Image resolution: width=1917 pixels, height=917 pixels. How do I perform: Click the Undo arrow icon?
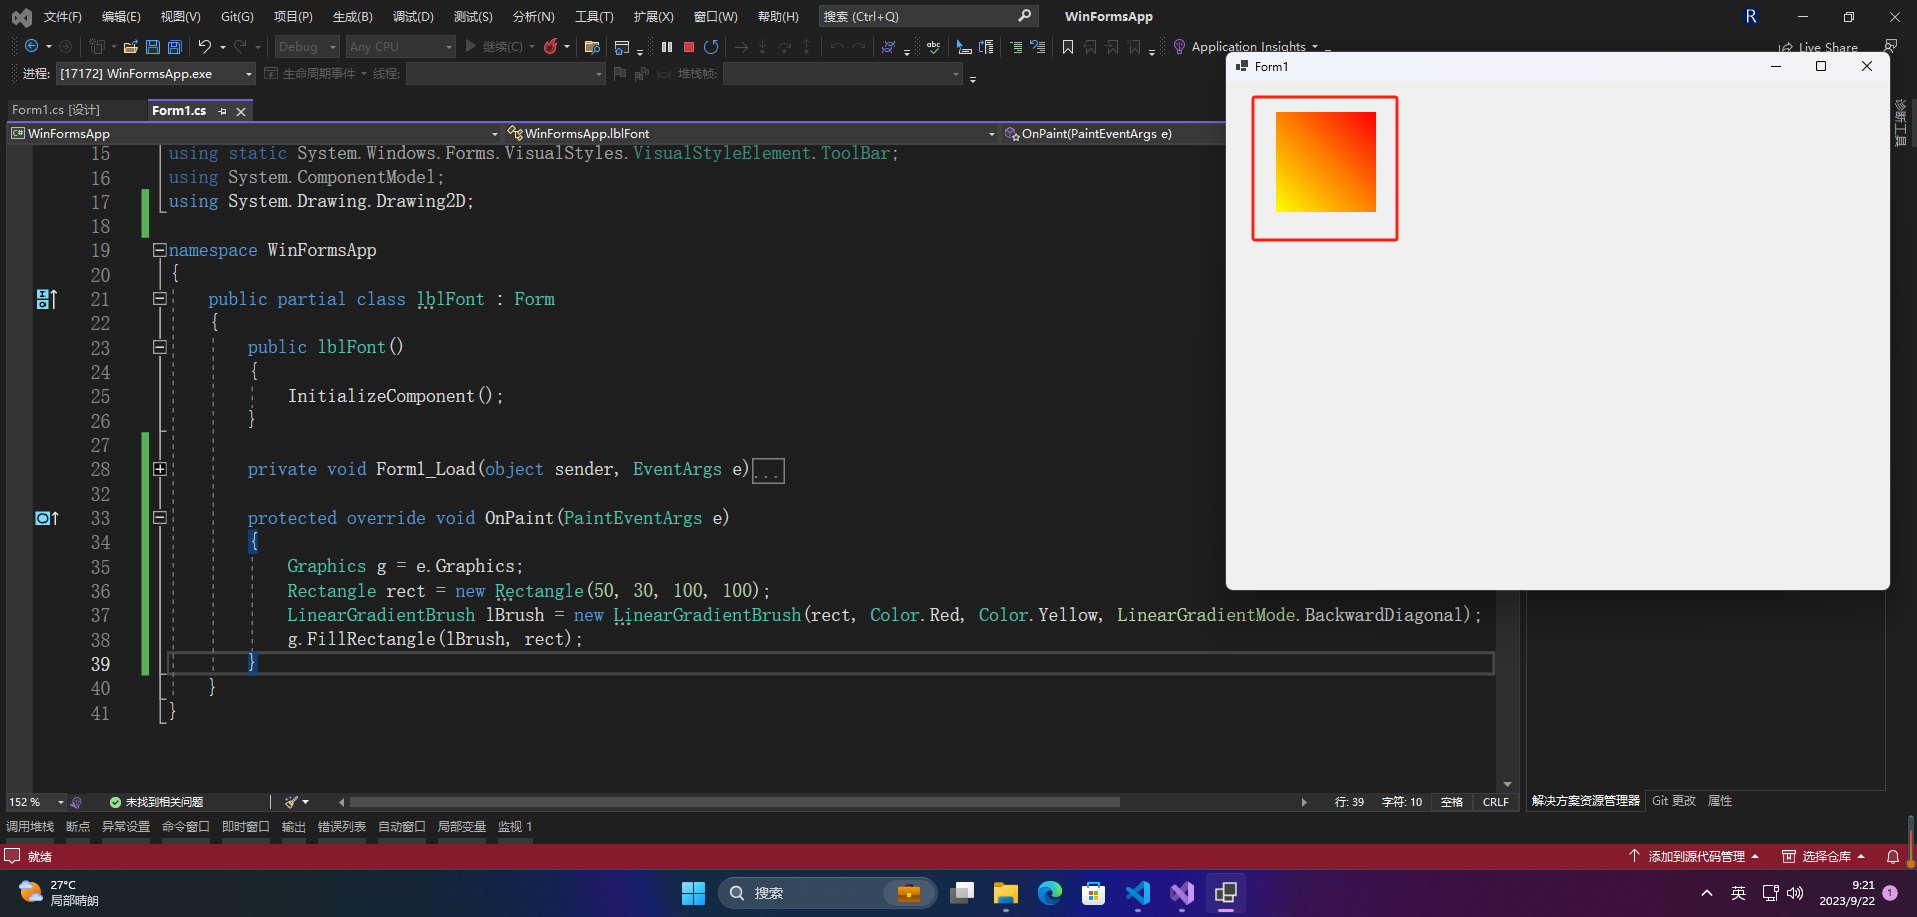pos(205,46)
